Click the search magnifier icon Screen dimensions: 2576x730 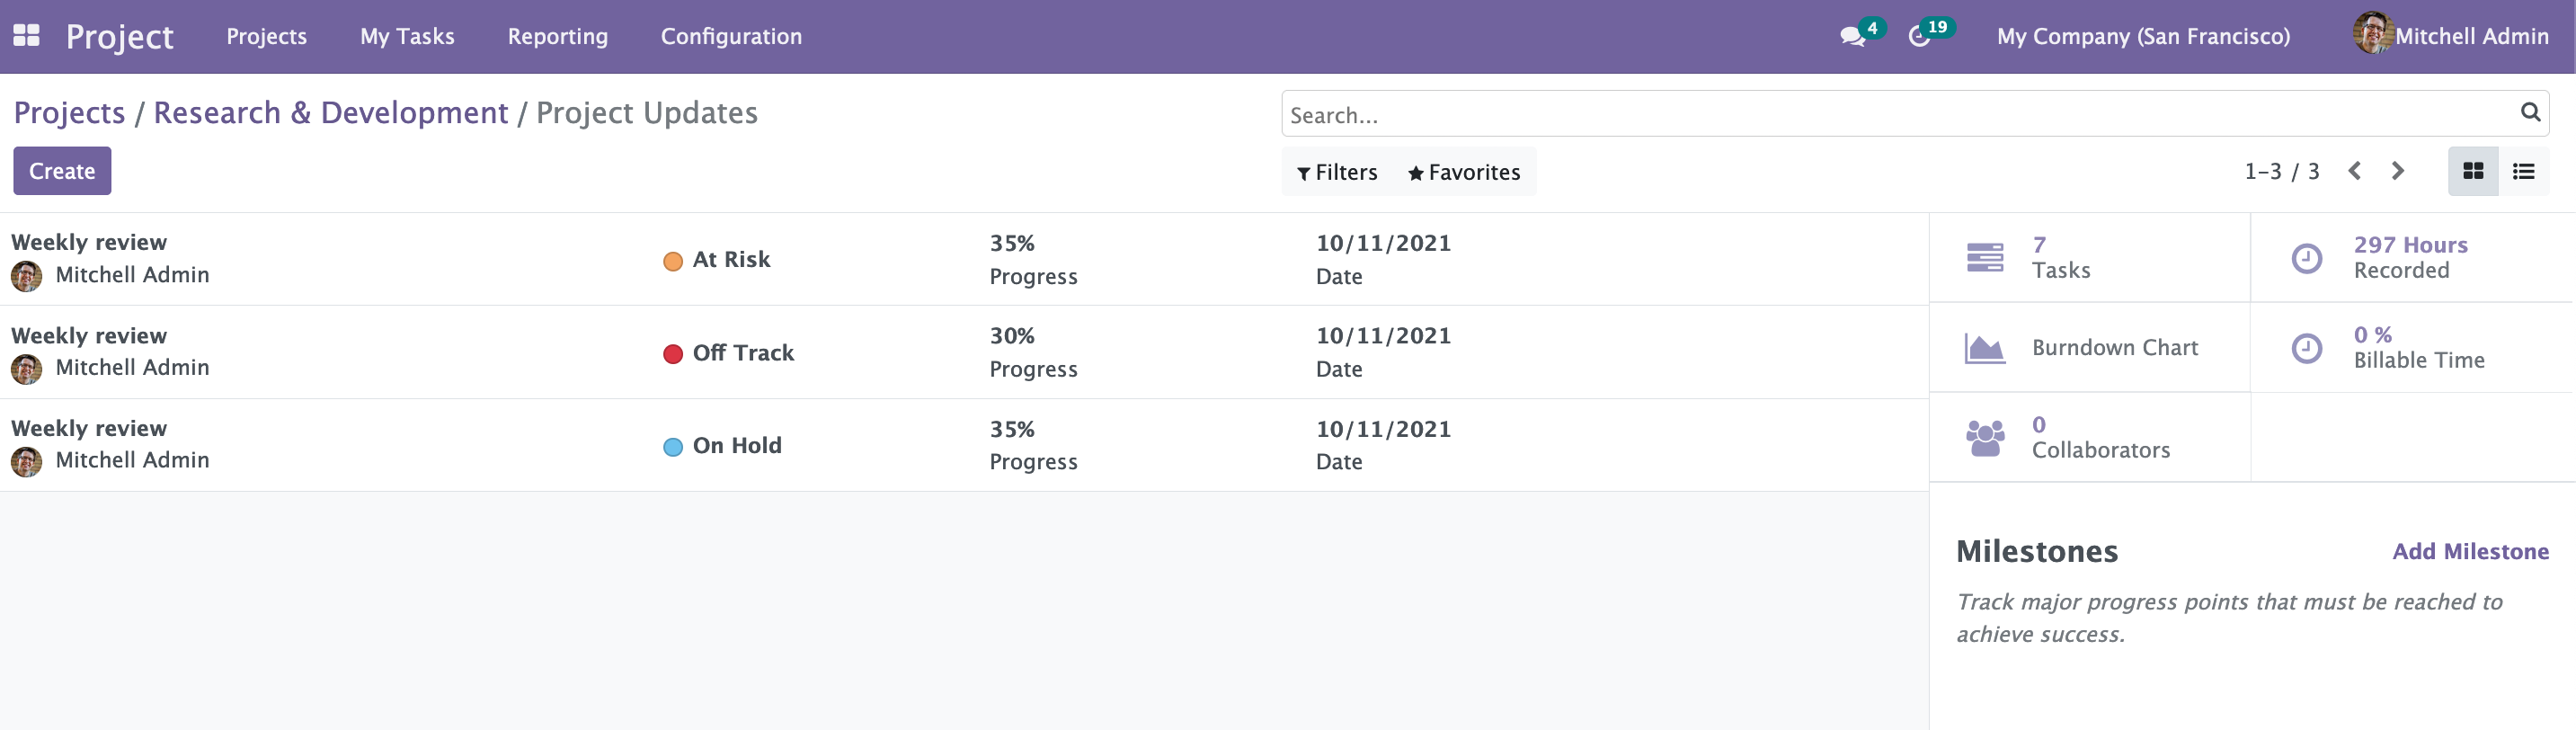click(x=2529, y=113)
